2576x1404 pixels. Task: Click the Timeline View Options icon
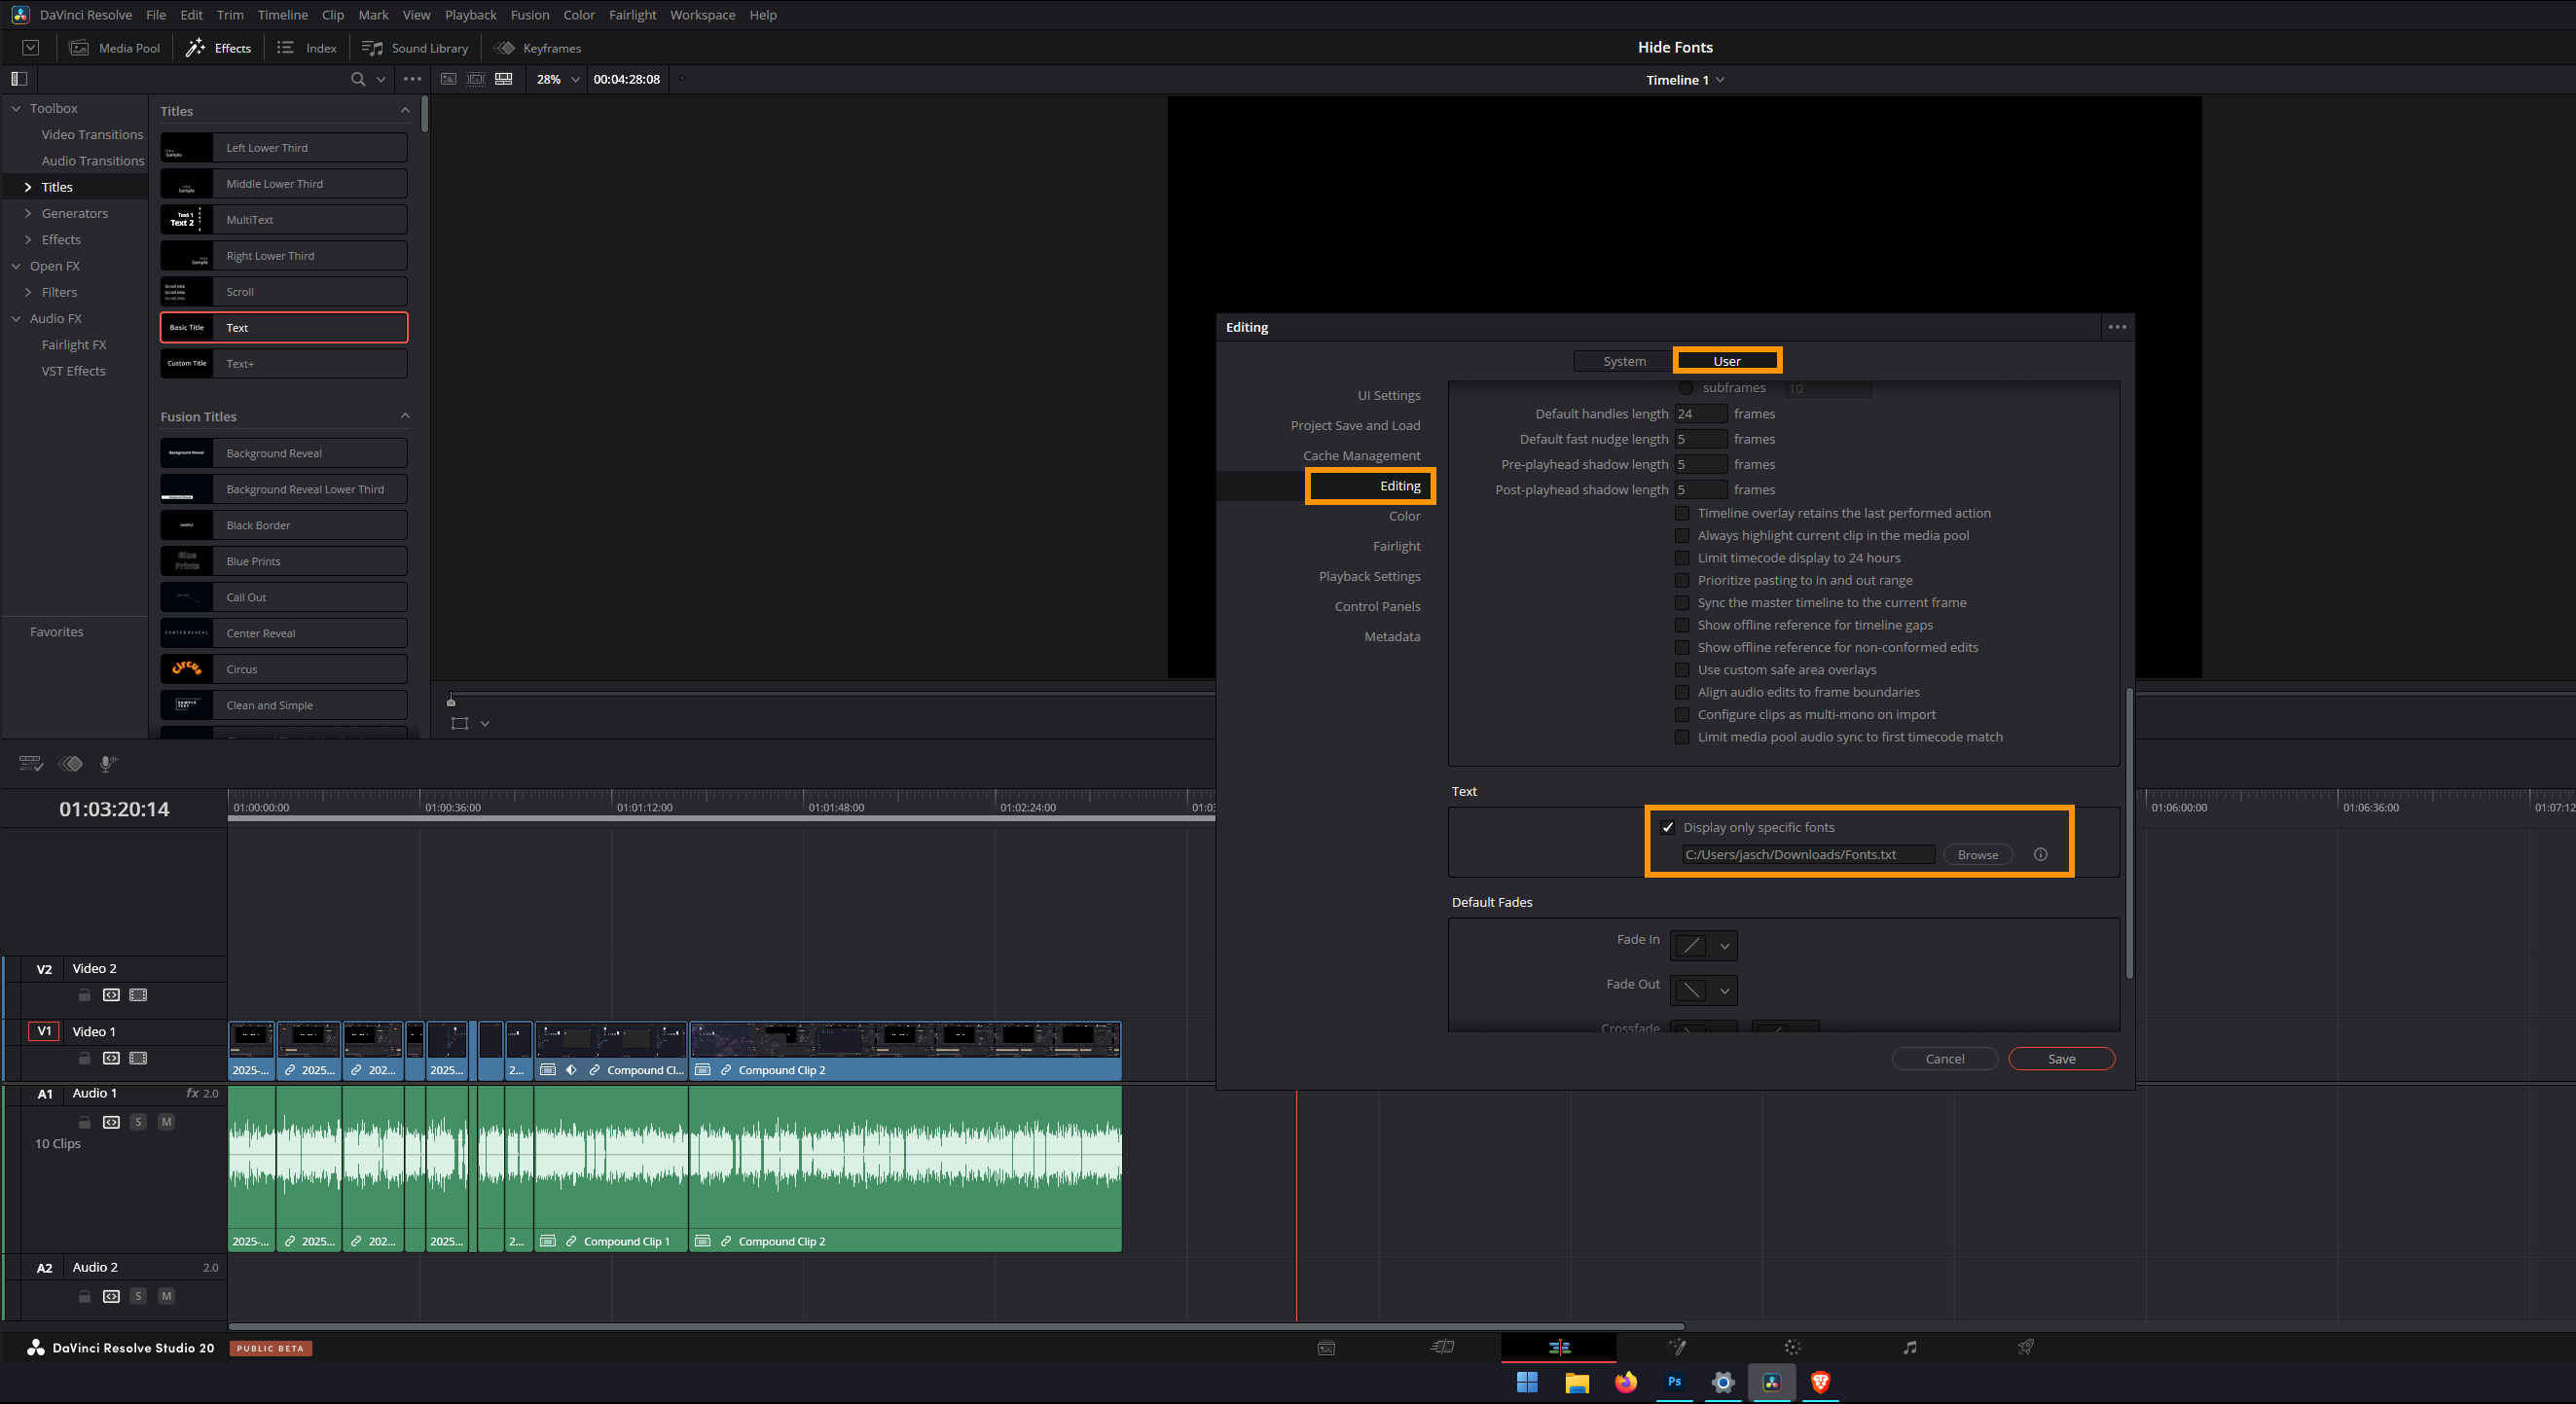click(31, 764)
